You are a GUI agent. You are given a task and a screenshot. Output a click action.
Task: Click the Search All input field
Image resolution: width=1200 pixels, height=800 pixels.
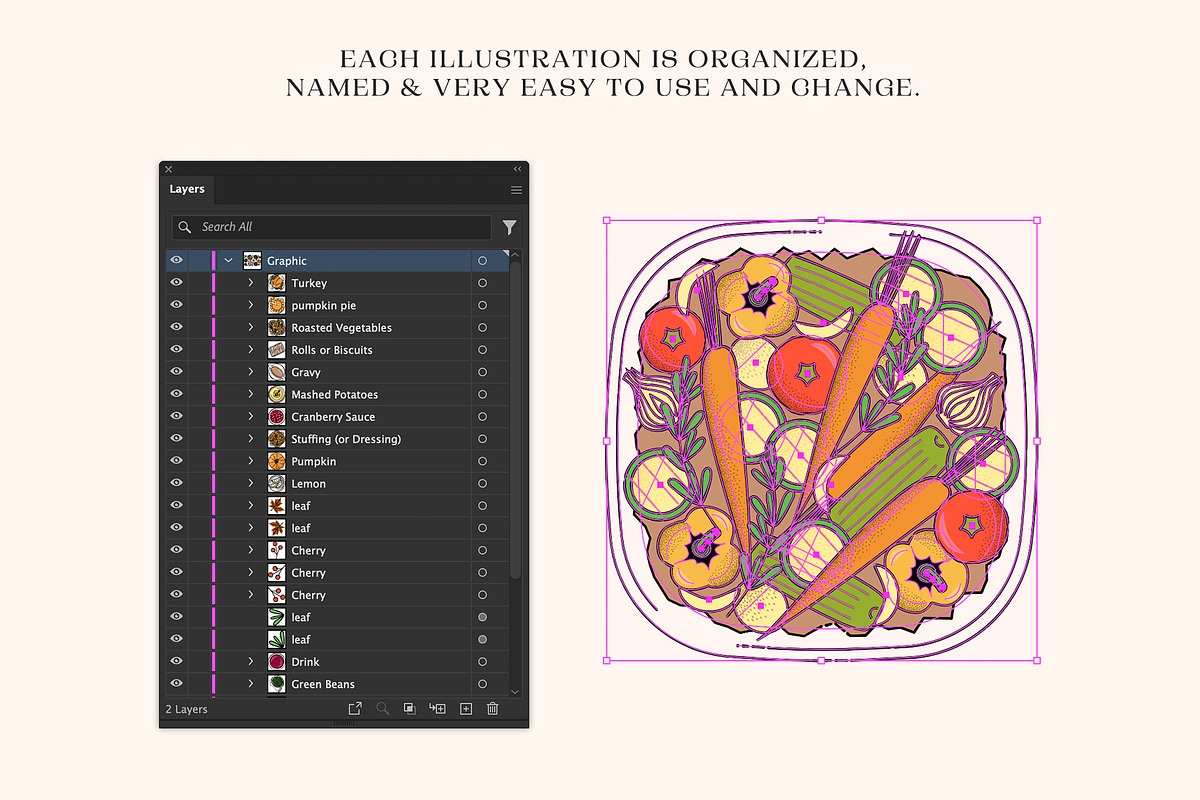[x=332, y=227]
